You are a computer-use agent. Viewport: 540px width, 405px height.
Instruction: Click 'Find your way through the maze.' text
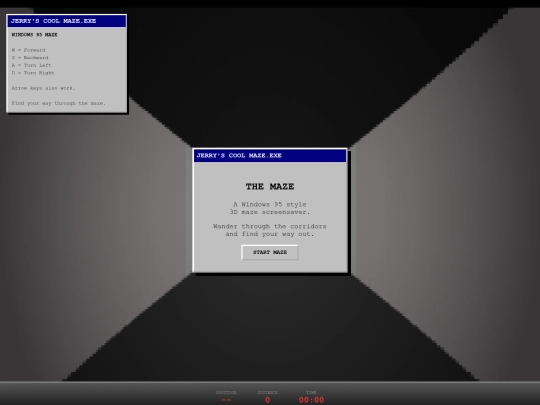[x=59, y=103]
